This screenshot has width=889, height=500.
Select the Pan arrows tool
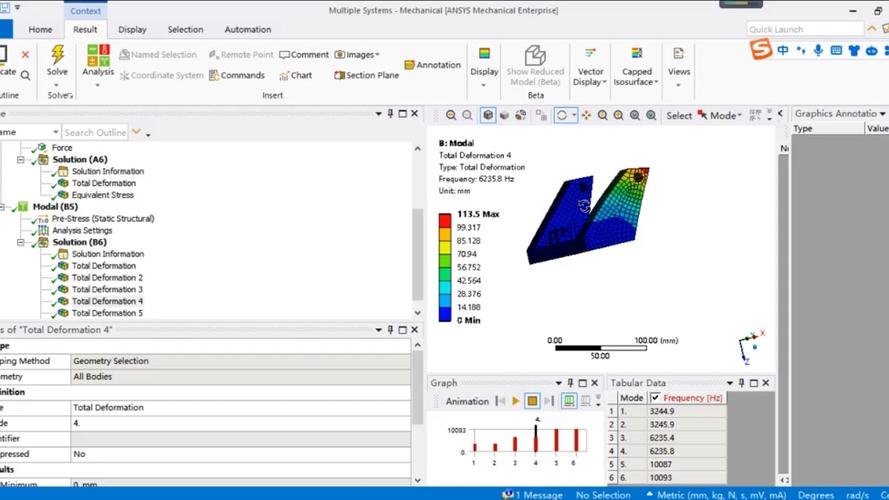586,115
